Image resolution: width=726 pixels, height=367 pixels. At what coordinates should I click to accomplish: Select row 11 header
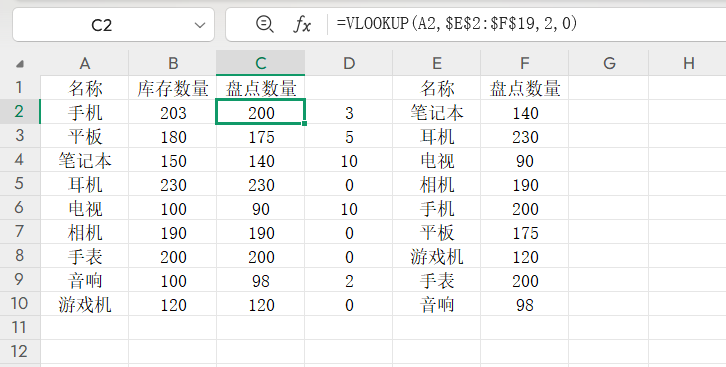(19, 328)
